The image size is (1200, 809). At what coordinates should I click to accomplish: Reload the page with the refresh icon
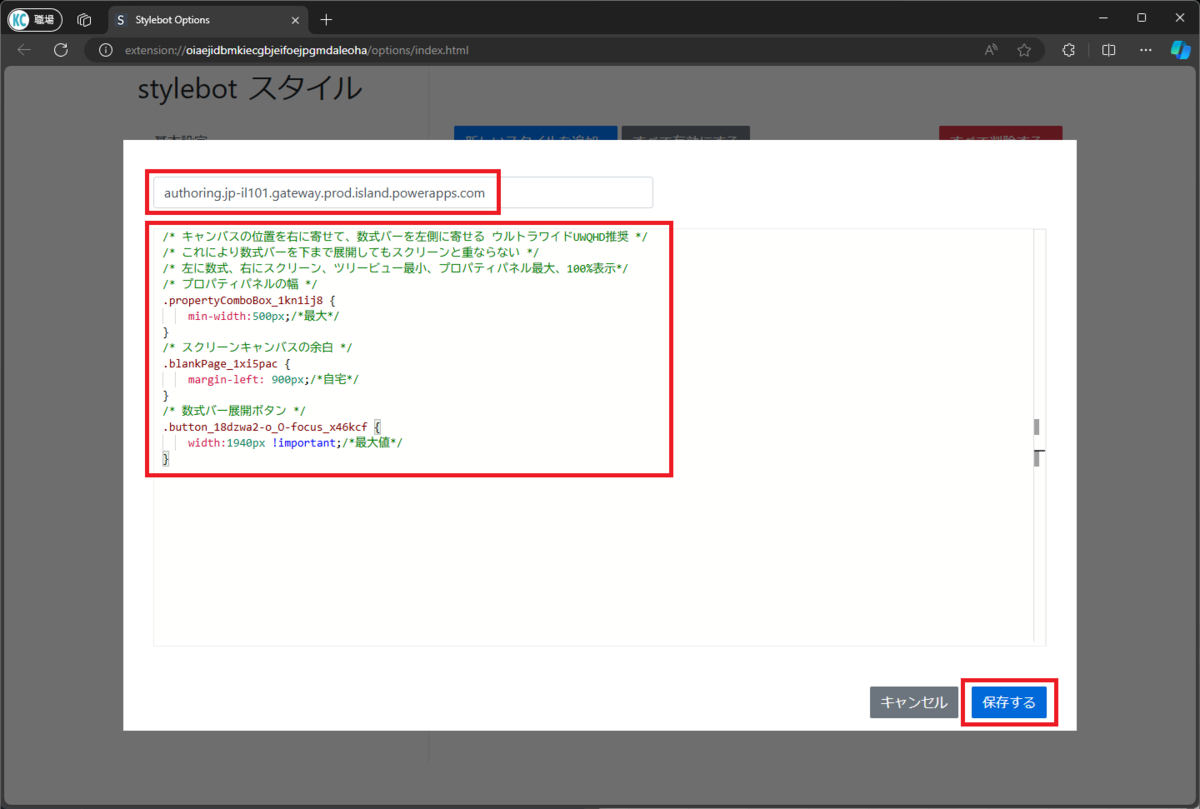(60, 50)
